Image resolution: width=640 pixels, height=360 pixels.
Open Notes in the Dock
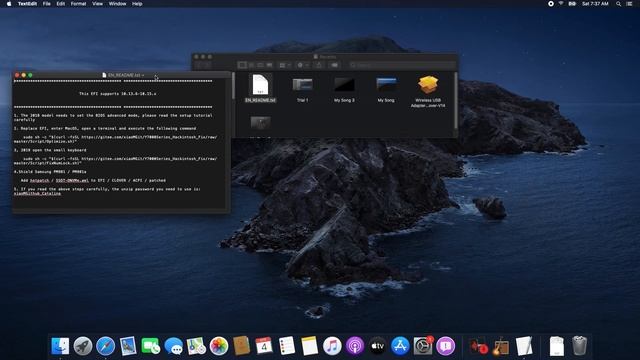pos(309,346)
